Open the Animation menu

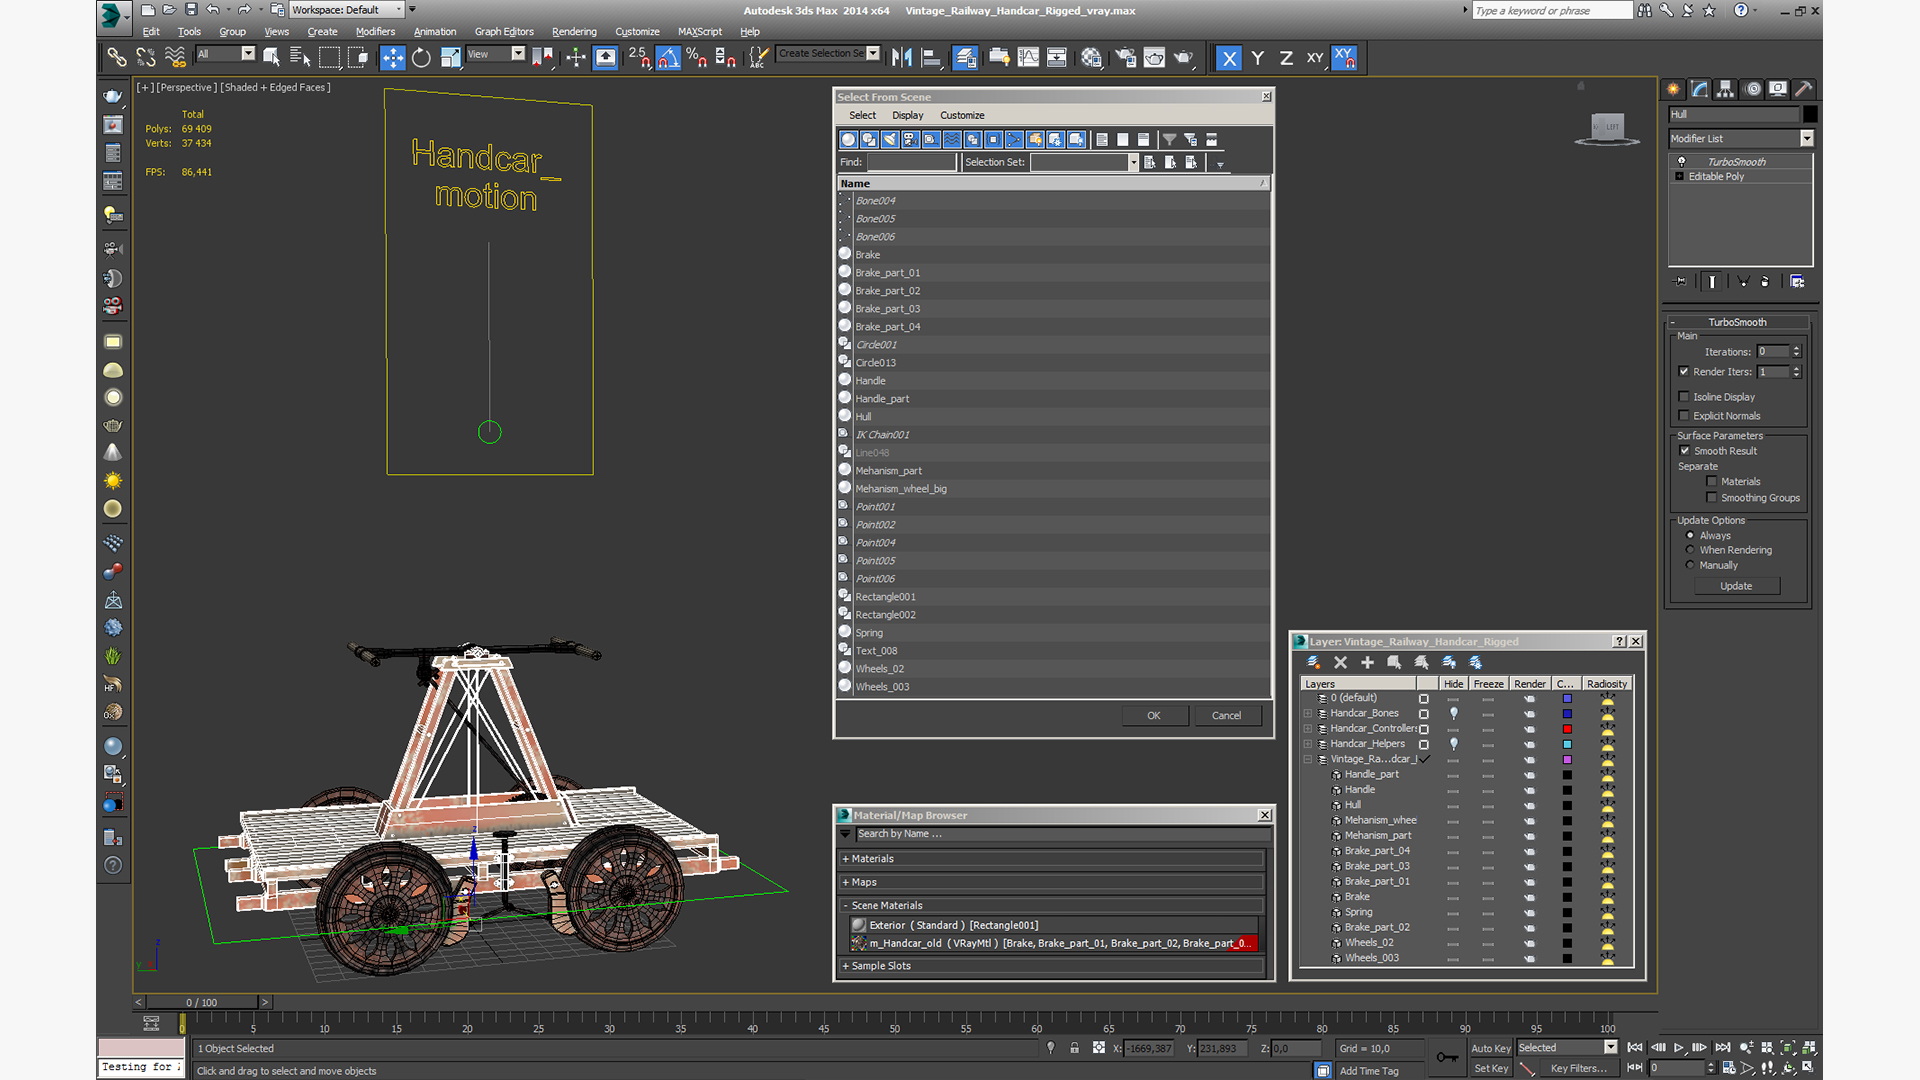pyautogui.click(x=435, y=32)
